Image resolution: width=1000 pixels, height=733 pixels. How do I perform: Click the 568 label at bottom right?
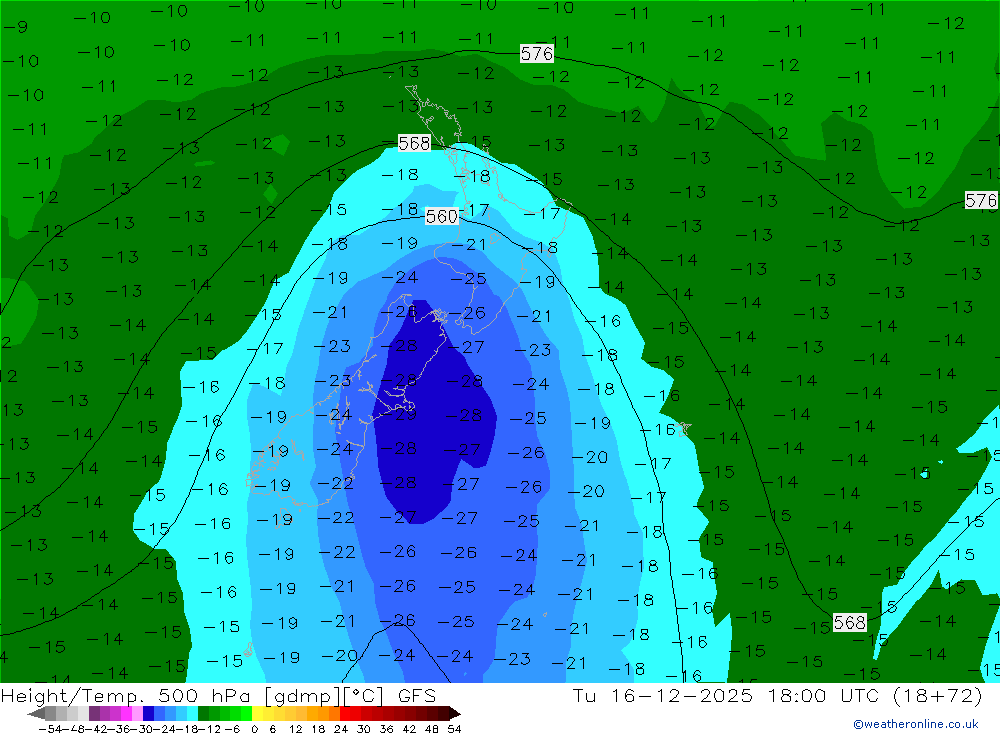click(849, 622)
